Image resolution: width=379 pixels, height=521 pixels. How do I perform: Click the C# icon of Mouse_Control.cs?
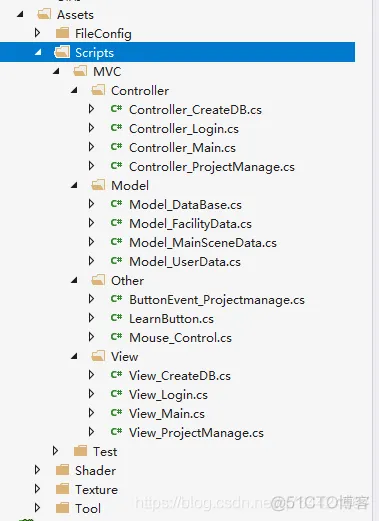click(x=116, y=337)
